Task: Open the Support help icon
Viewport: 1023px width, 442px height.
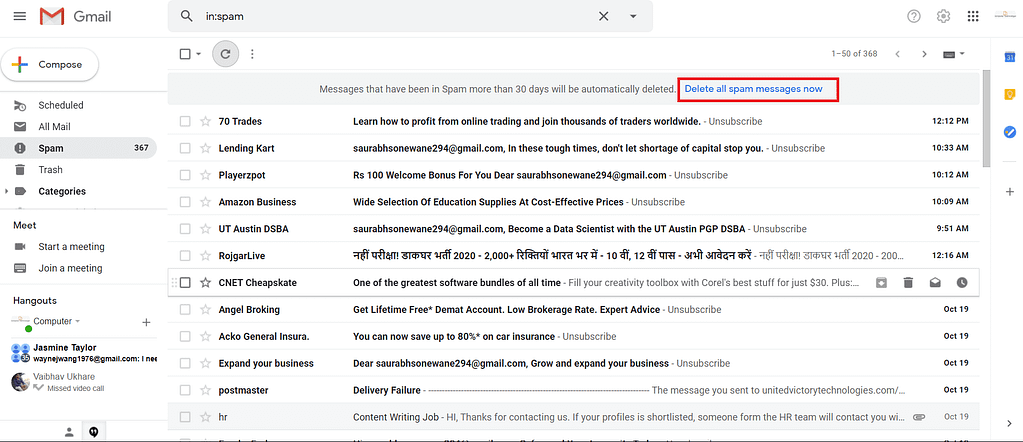Action: pyautogui.click(x=914, y=16)
